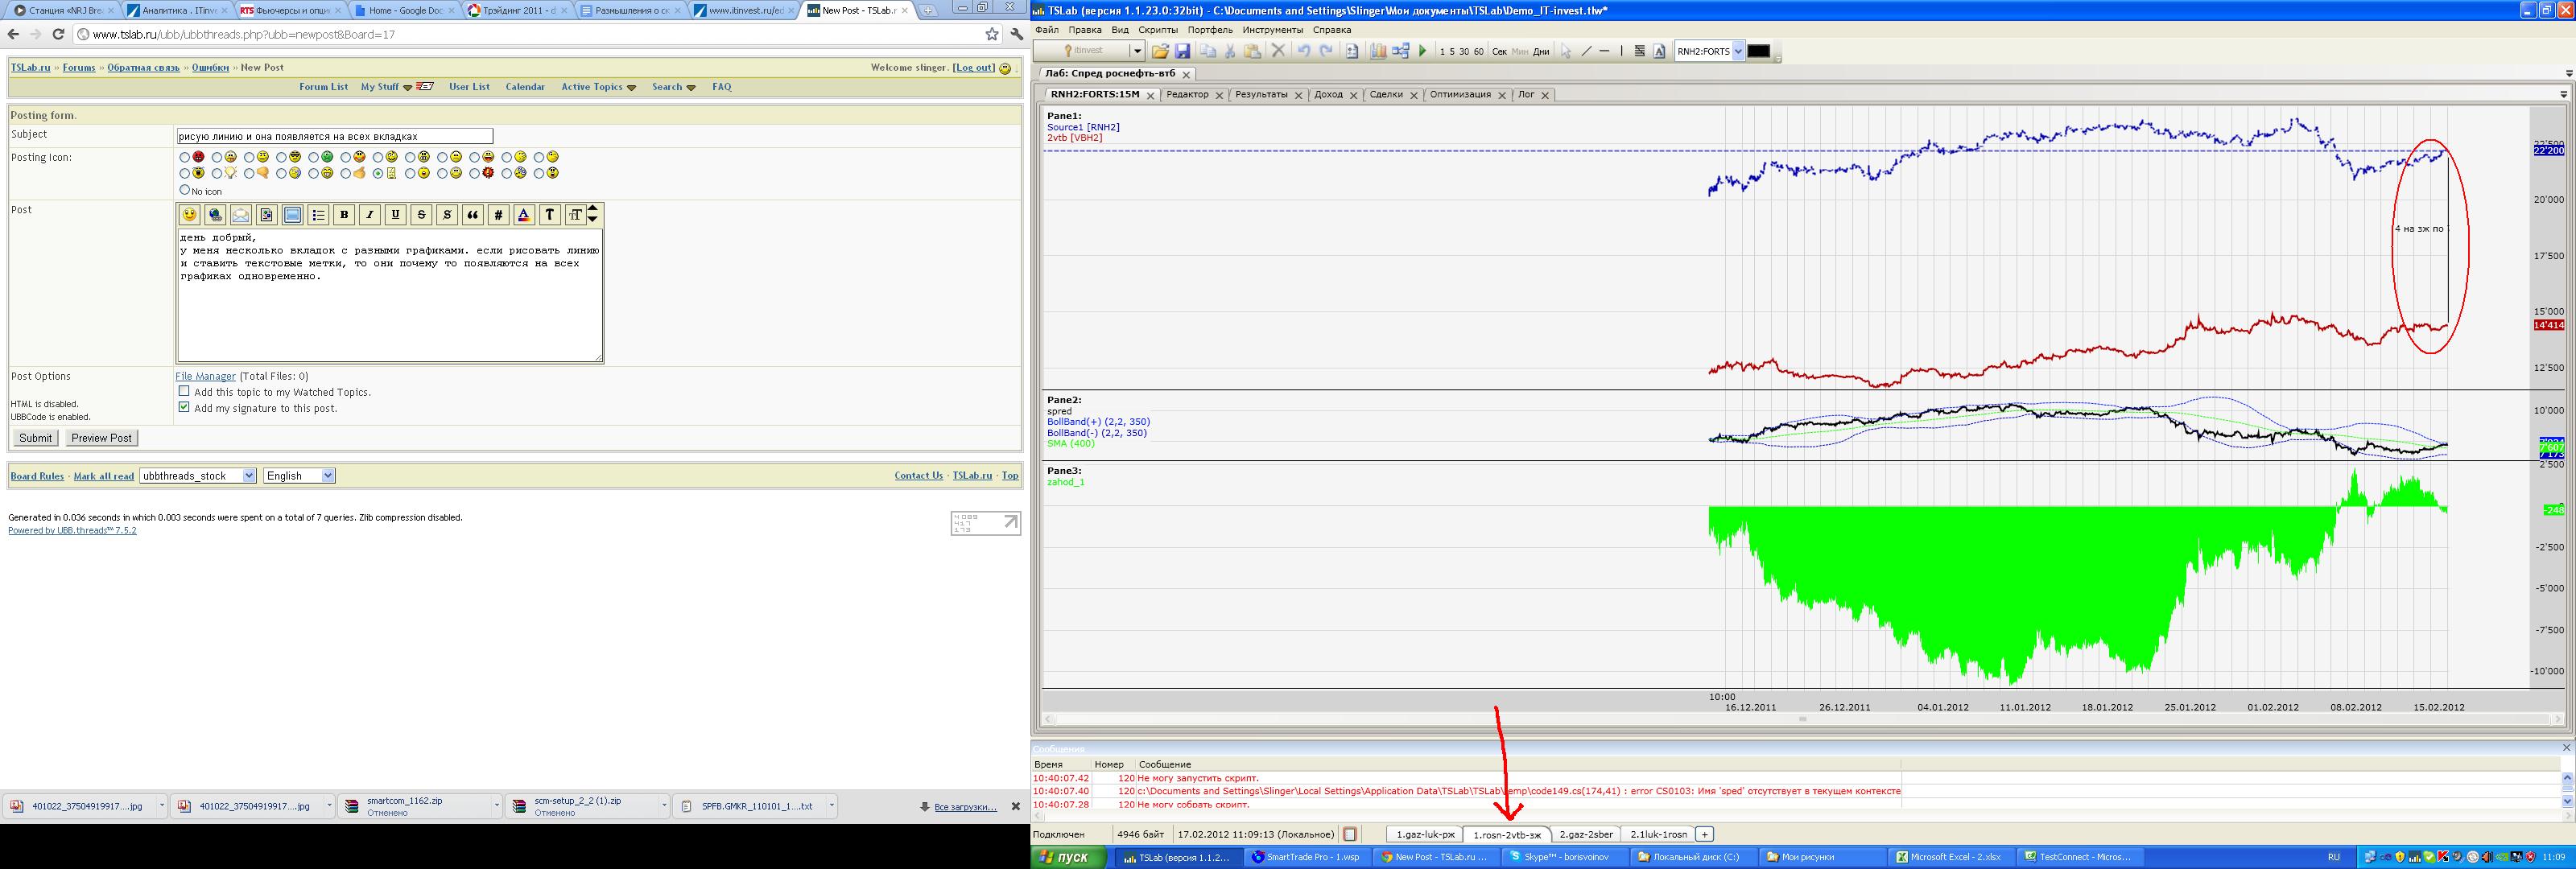The width and height of the screenshot is (2576, 869).
Task: Click the smiley insert icon in post toolbar
Action: [190, 215]
